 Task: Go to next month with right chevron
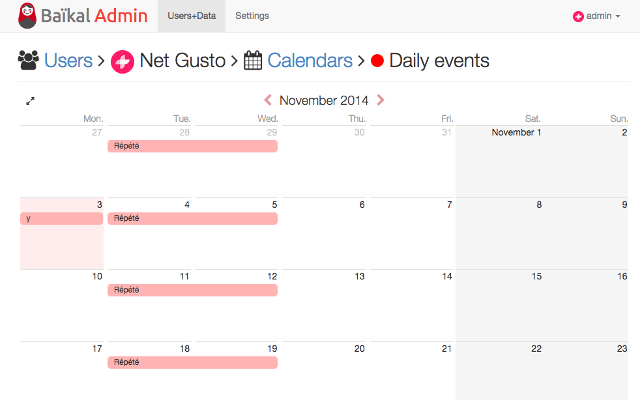point(380,100)
